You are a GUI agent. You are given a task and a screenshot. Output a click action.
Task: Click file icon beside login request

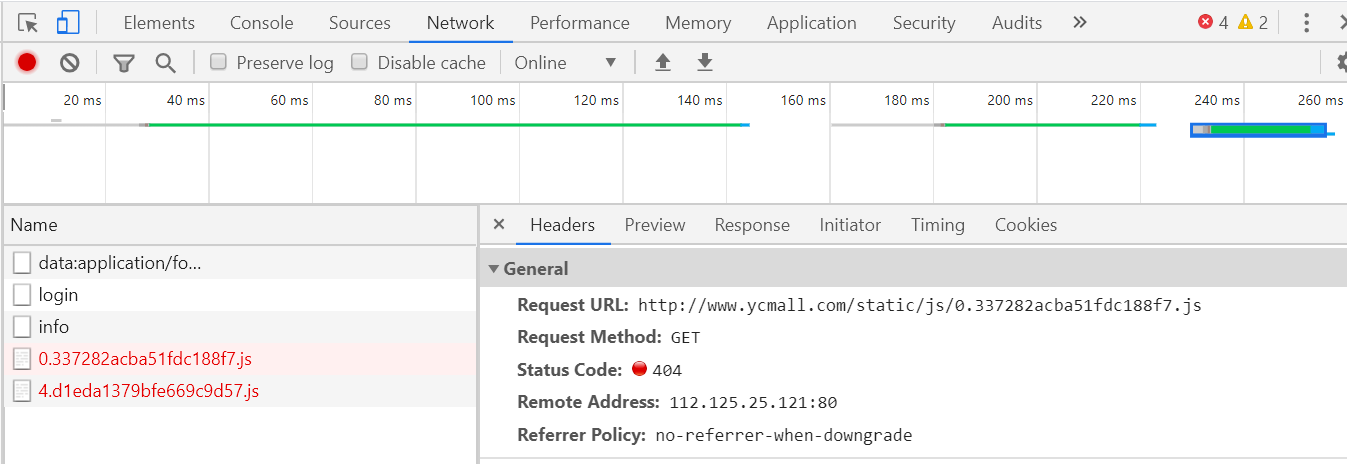(x=22, y=295)
